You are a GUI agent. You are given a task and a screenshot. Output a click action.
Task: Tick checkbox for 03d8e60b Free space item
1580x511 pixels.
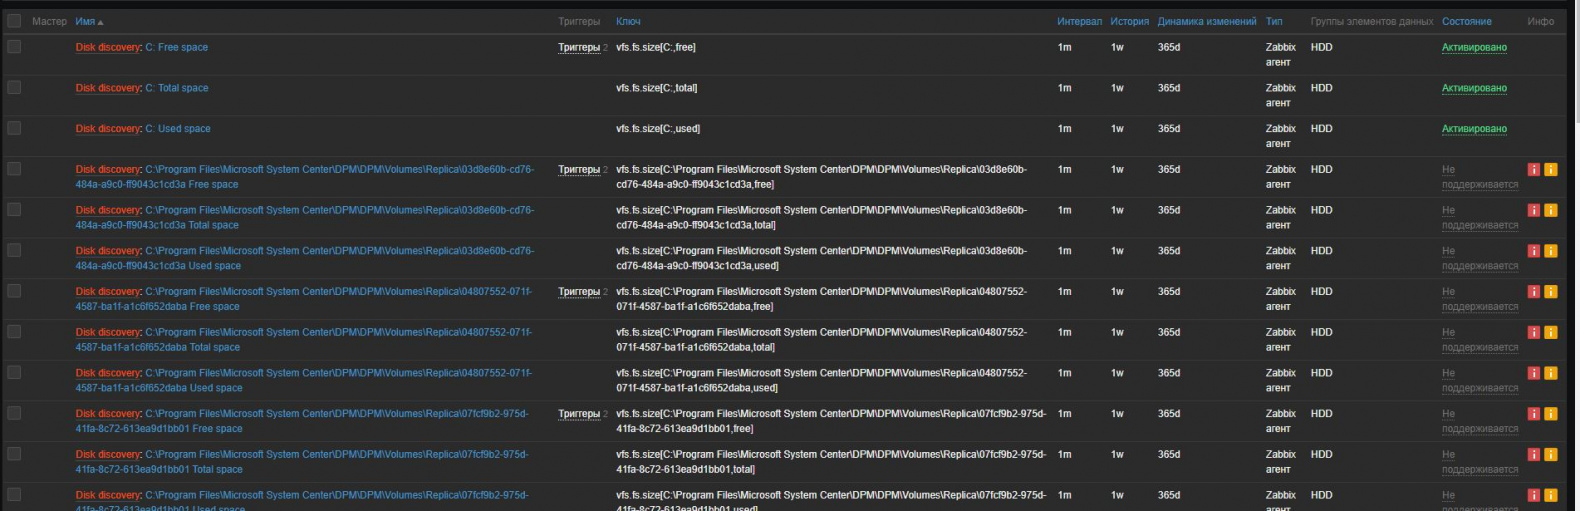[x=14, y=169]
